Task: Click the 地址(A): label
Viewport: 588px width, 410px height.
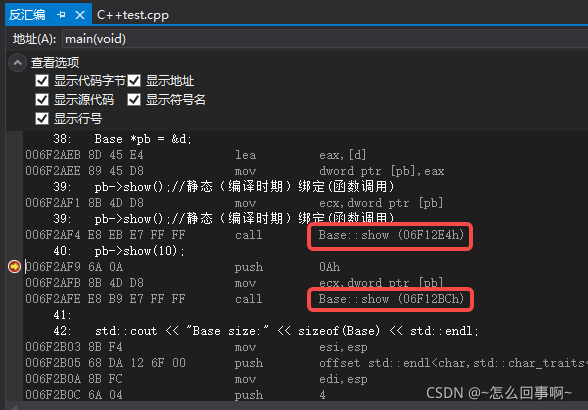Action: coord(34,39)
